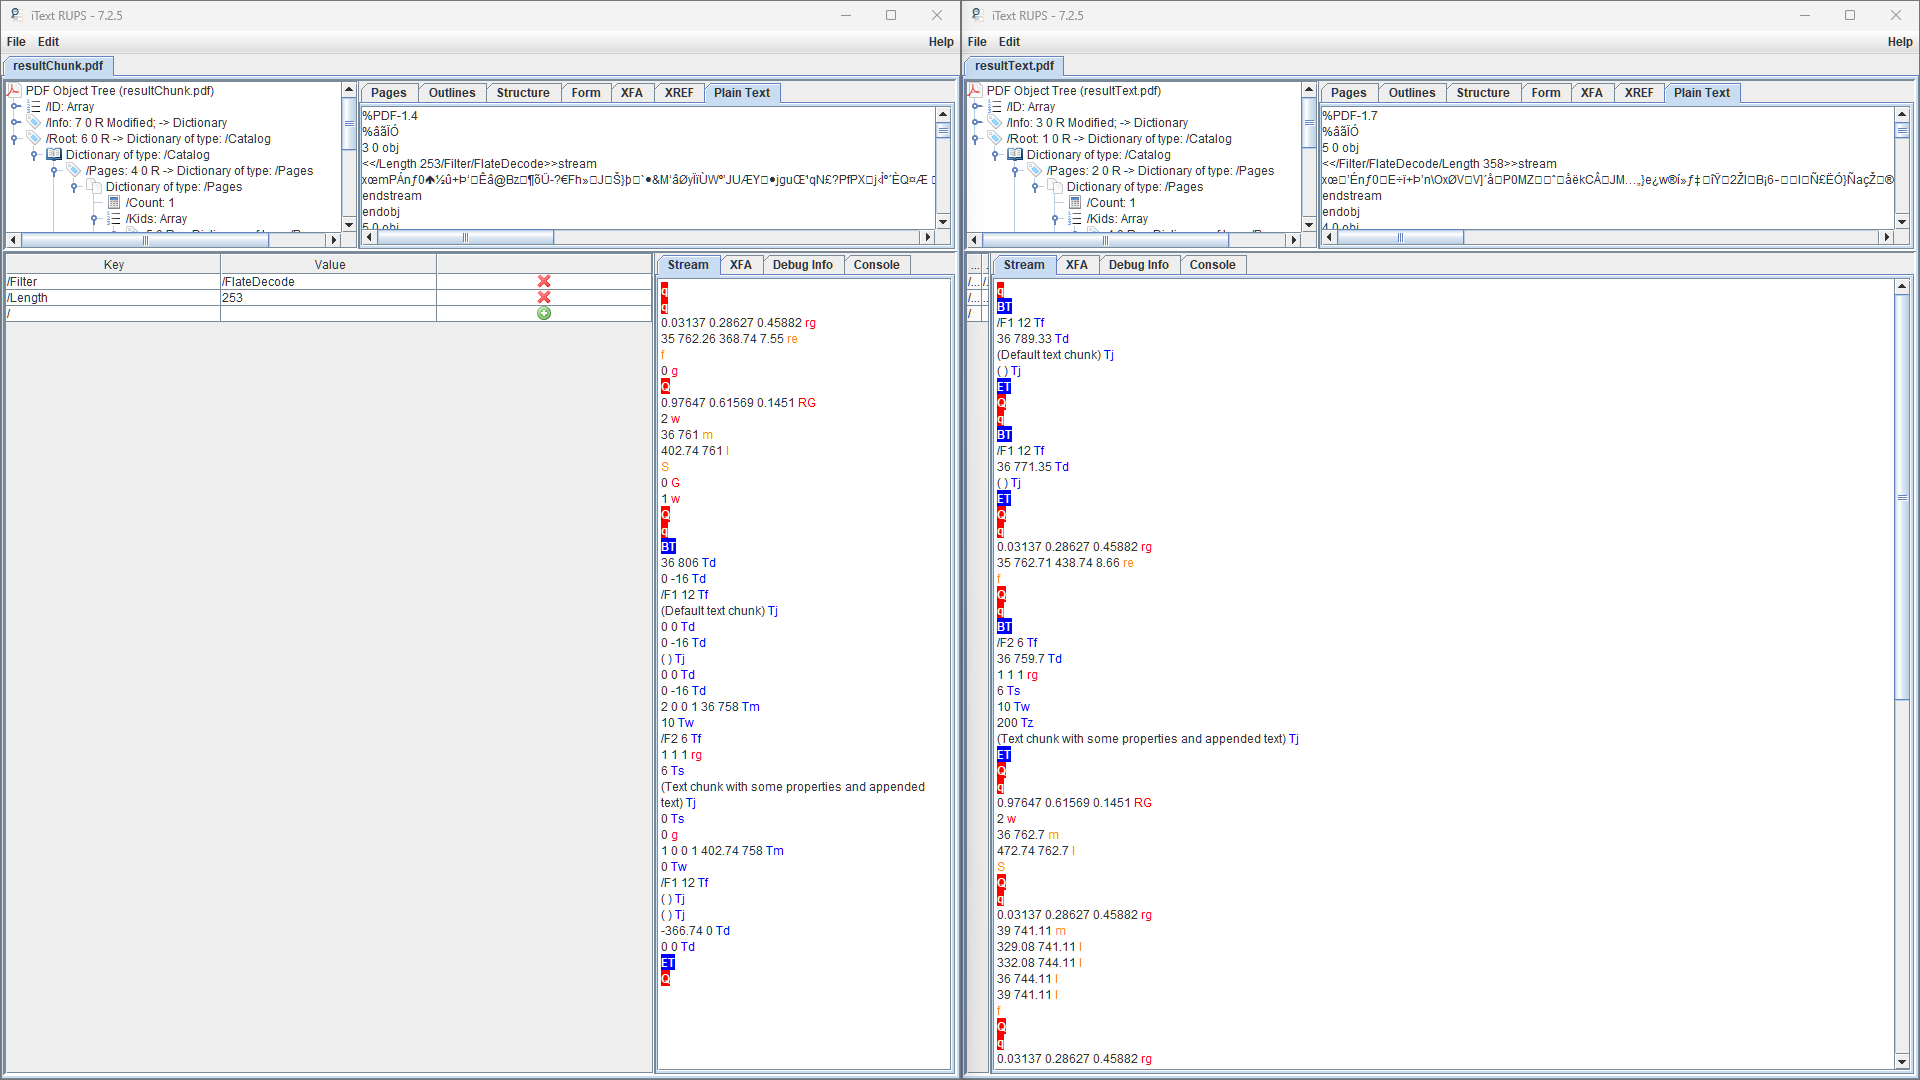This screenshot has width=1920, height=1080.
Task: Expand the /Pages 4 0 R tree node
Action: 54,171
